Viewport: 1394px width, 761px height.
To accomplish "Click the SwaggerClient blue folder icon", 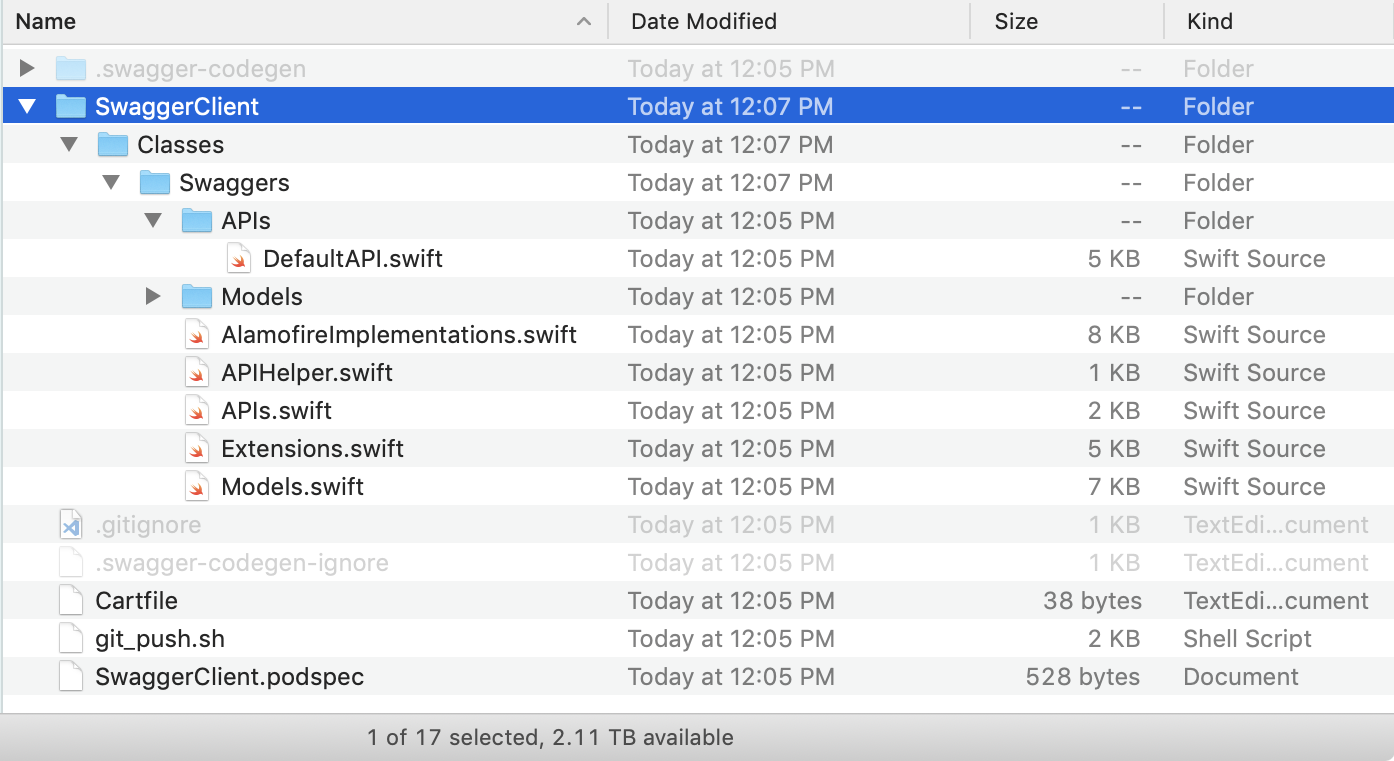I will pyautogui.click(x=70, y=106).
